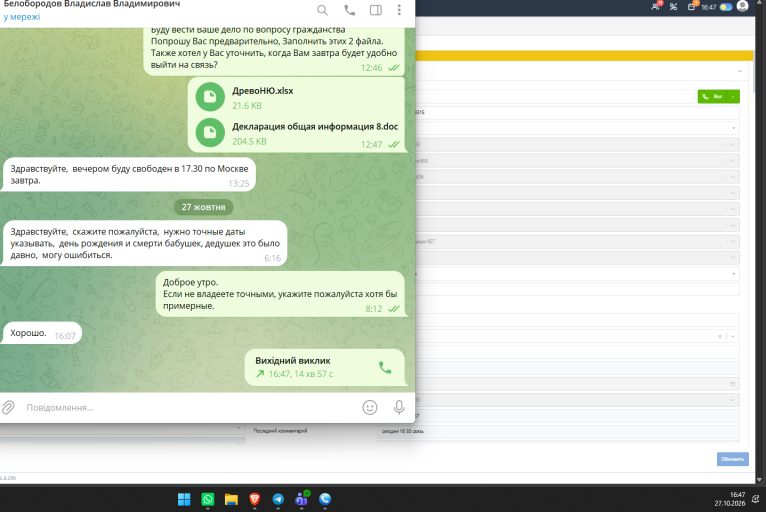The image size is (766, 512).
Task: Open the blue phone app on the taskbar
Action: 325,499
